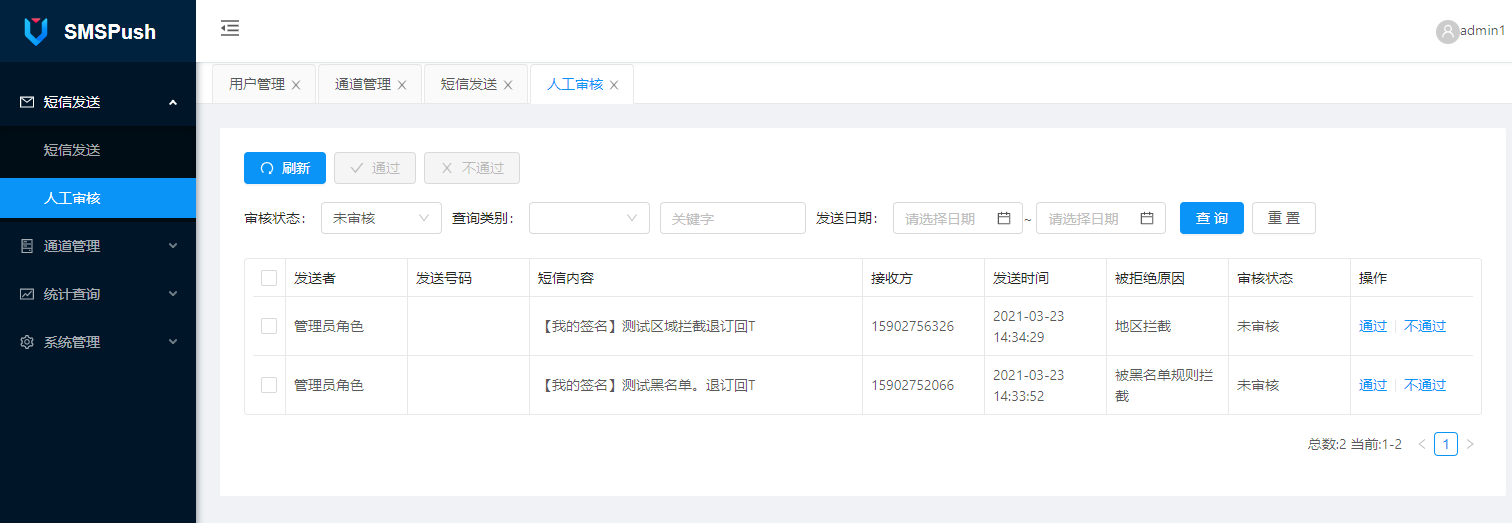Open 短信发送 submenu item in sidebar
1512x523 pixels.
[98, 150]
